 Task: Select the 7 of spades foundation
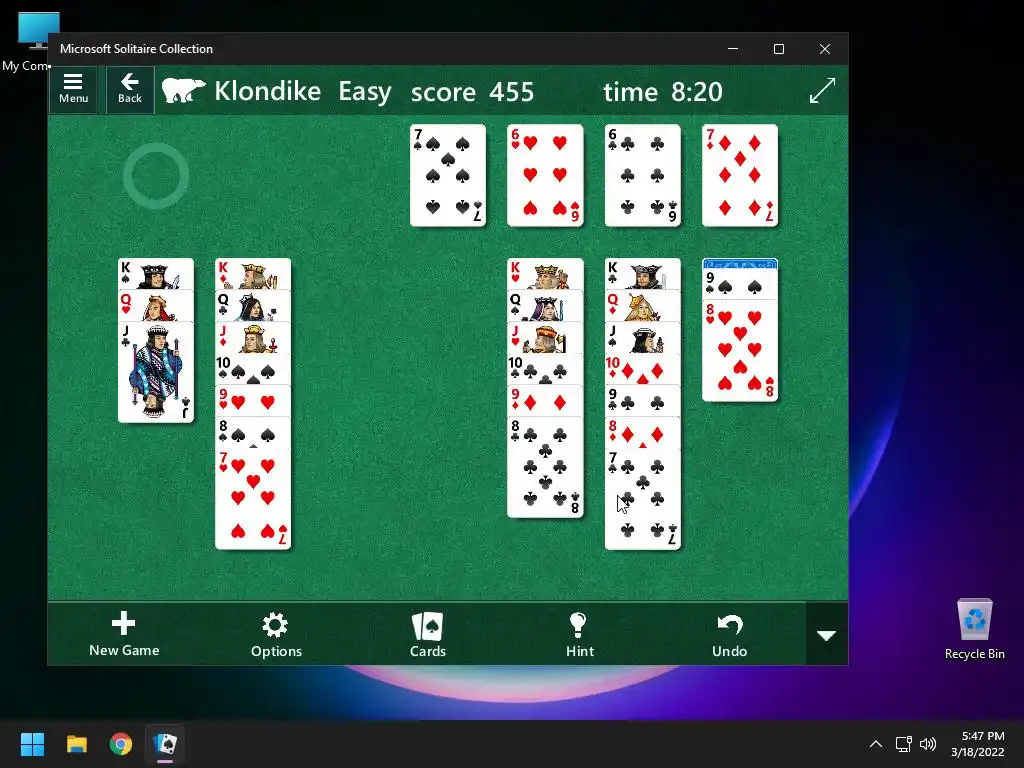pos(448,176)
